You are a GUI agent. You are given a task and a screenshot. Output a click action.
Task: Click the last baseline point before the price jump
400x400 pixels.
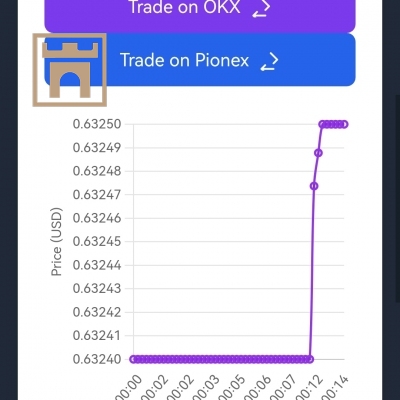click(x=310, y=359)
